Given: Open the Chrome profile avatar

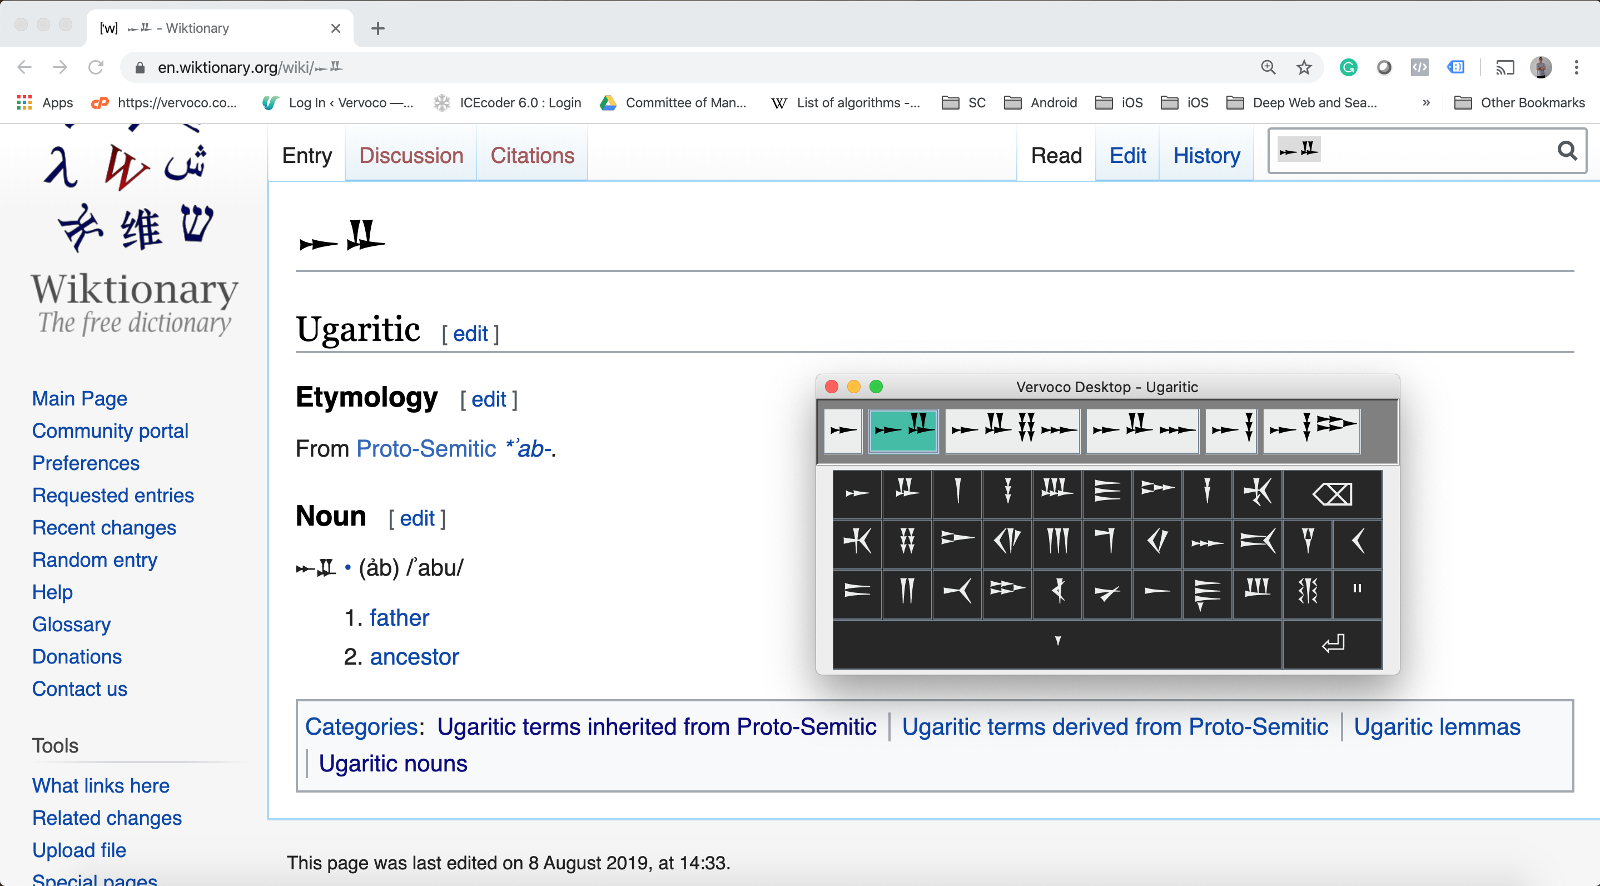Looking at the screenshot, I should 1541,67.
